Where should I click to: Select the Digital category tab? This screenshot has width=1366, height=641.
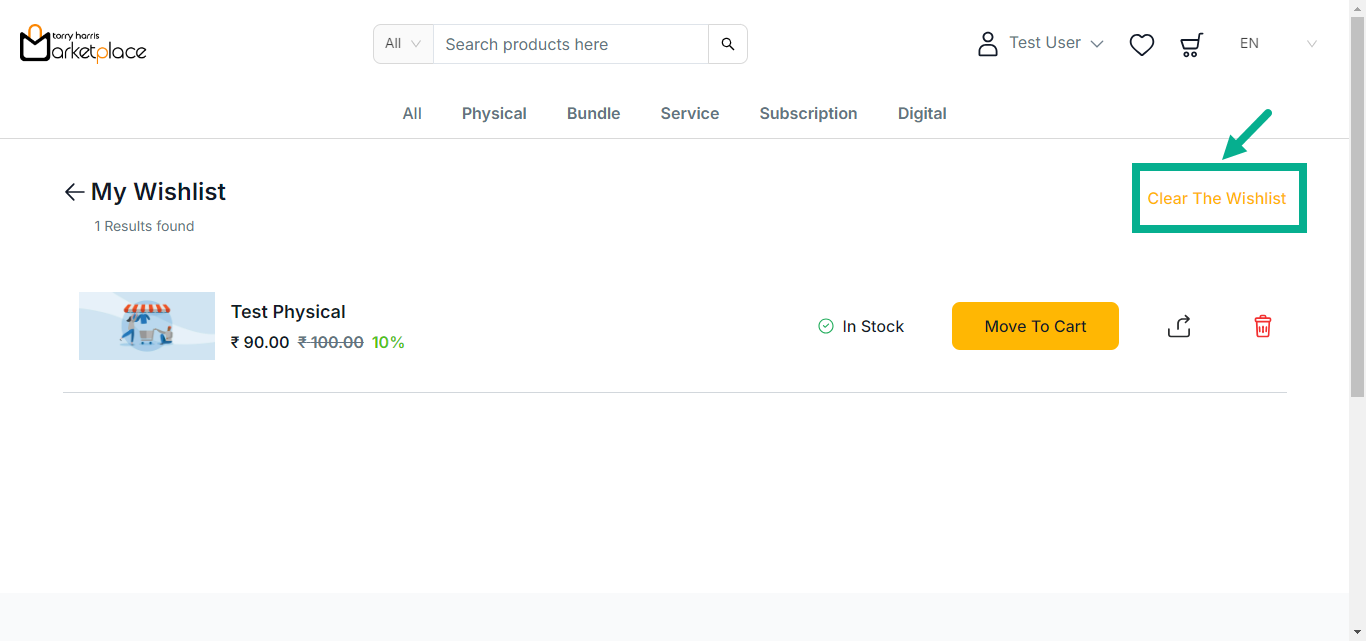point(921,114)
